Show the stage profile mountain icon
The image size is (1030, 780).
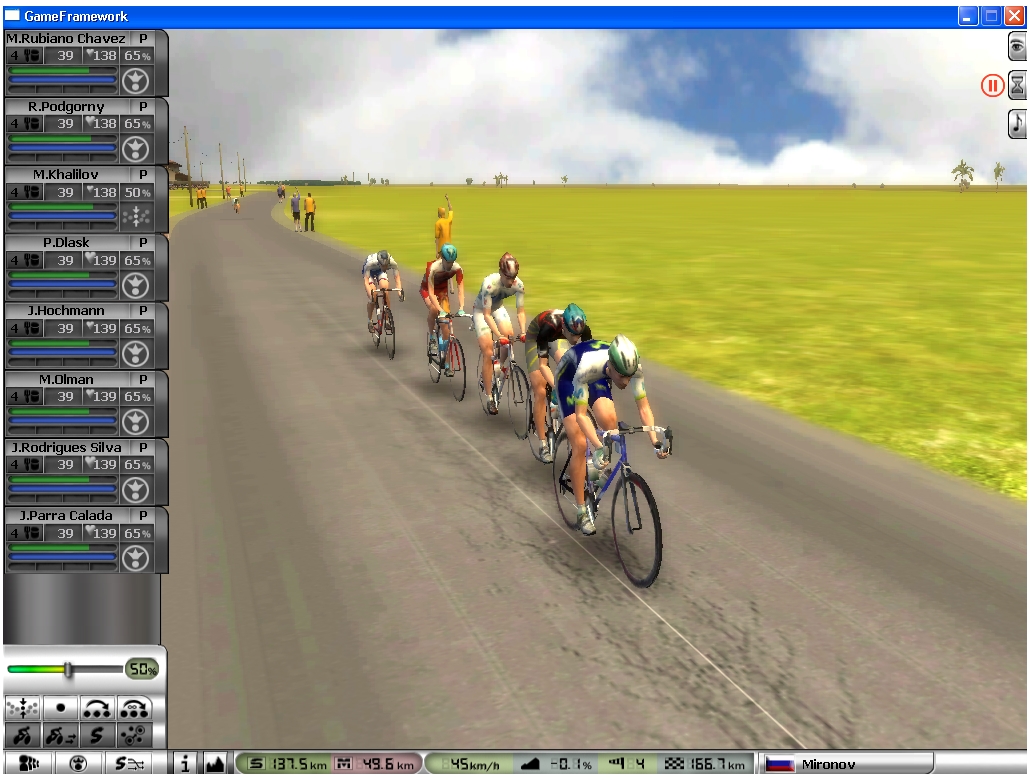pyautogui.click(x=214, y=764)
